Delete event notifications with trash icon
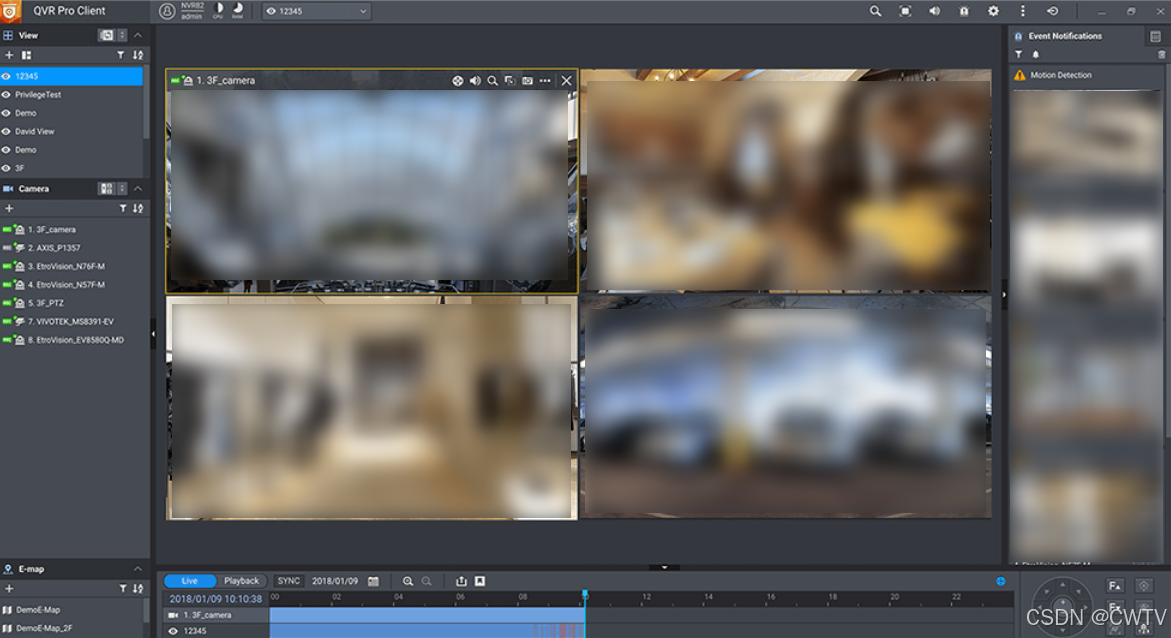This screenshot has height=638, width=1171. (x=1161, y=55)
